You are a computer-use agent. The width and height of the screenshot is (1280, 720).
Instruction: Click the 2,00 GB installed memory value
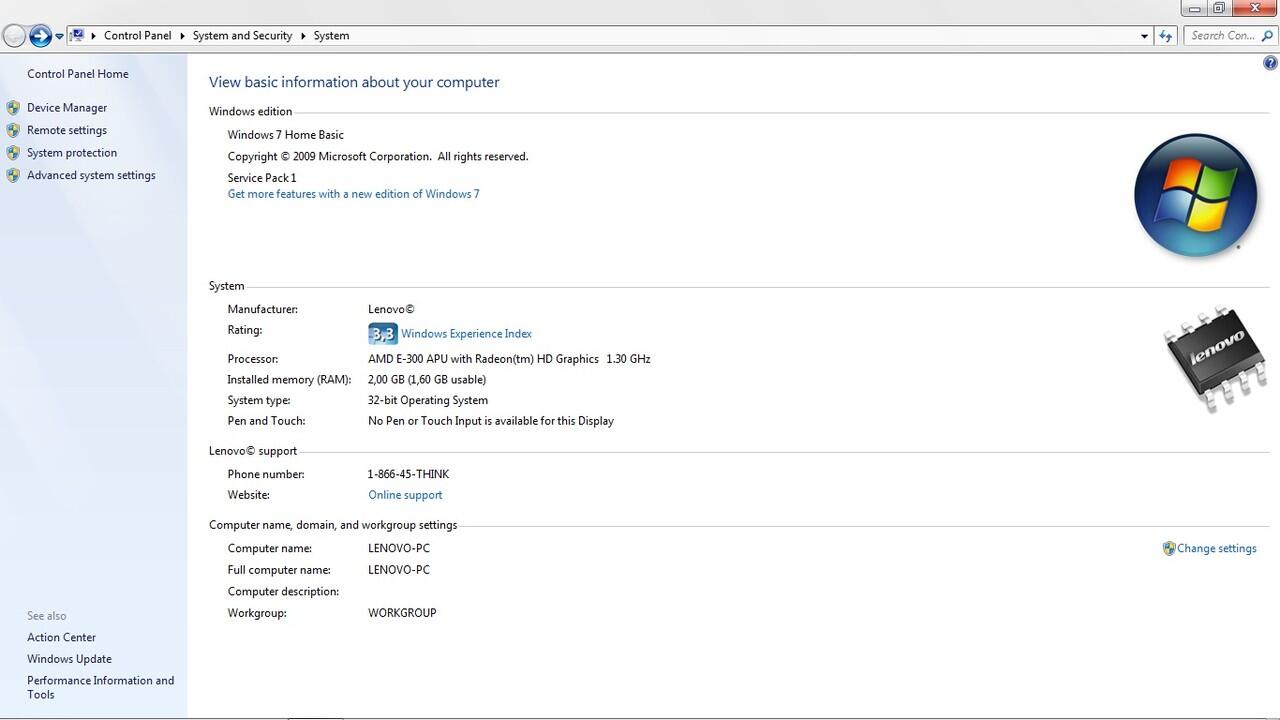pos(427,380)
